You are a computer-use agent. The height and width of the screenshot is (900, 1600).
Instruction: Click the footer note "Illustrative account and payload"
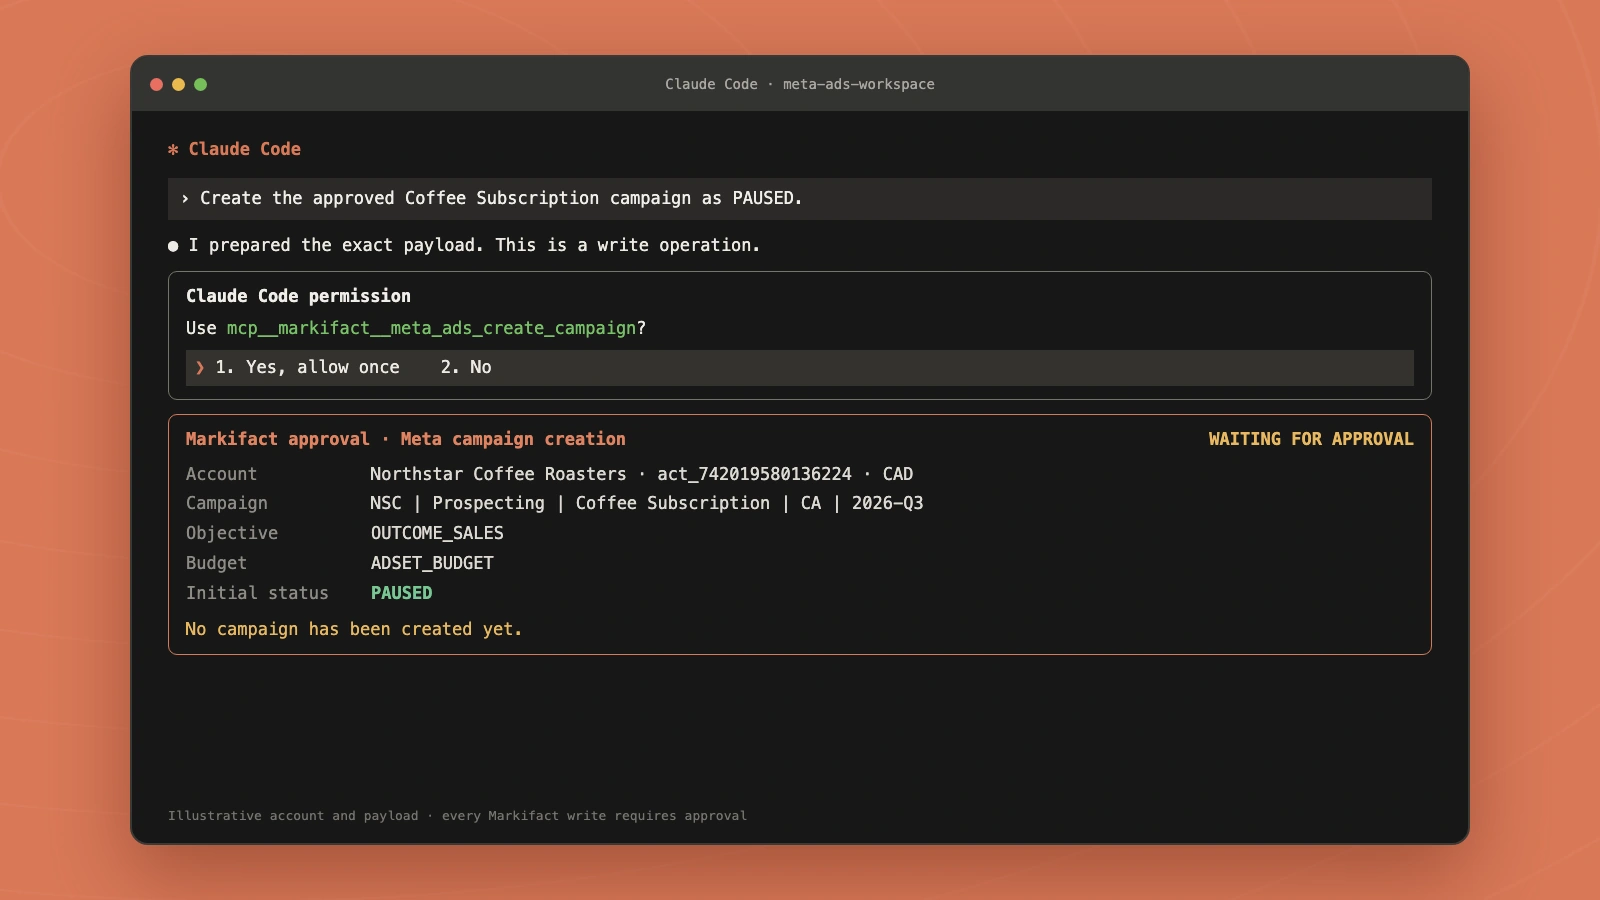point(293,816)
